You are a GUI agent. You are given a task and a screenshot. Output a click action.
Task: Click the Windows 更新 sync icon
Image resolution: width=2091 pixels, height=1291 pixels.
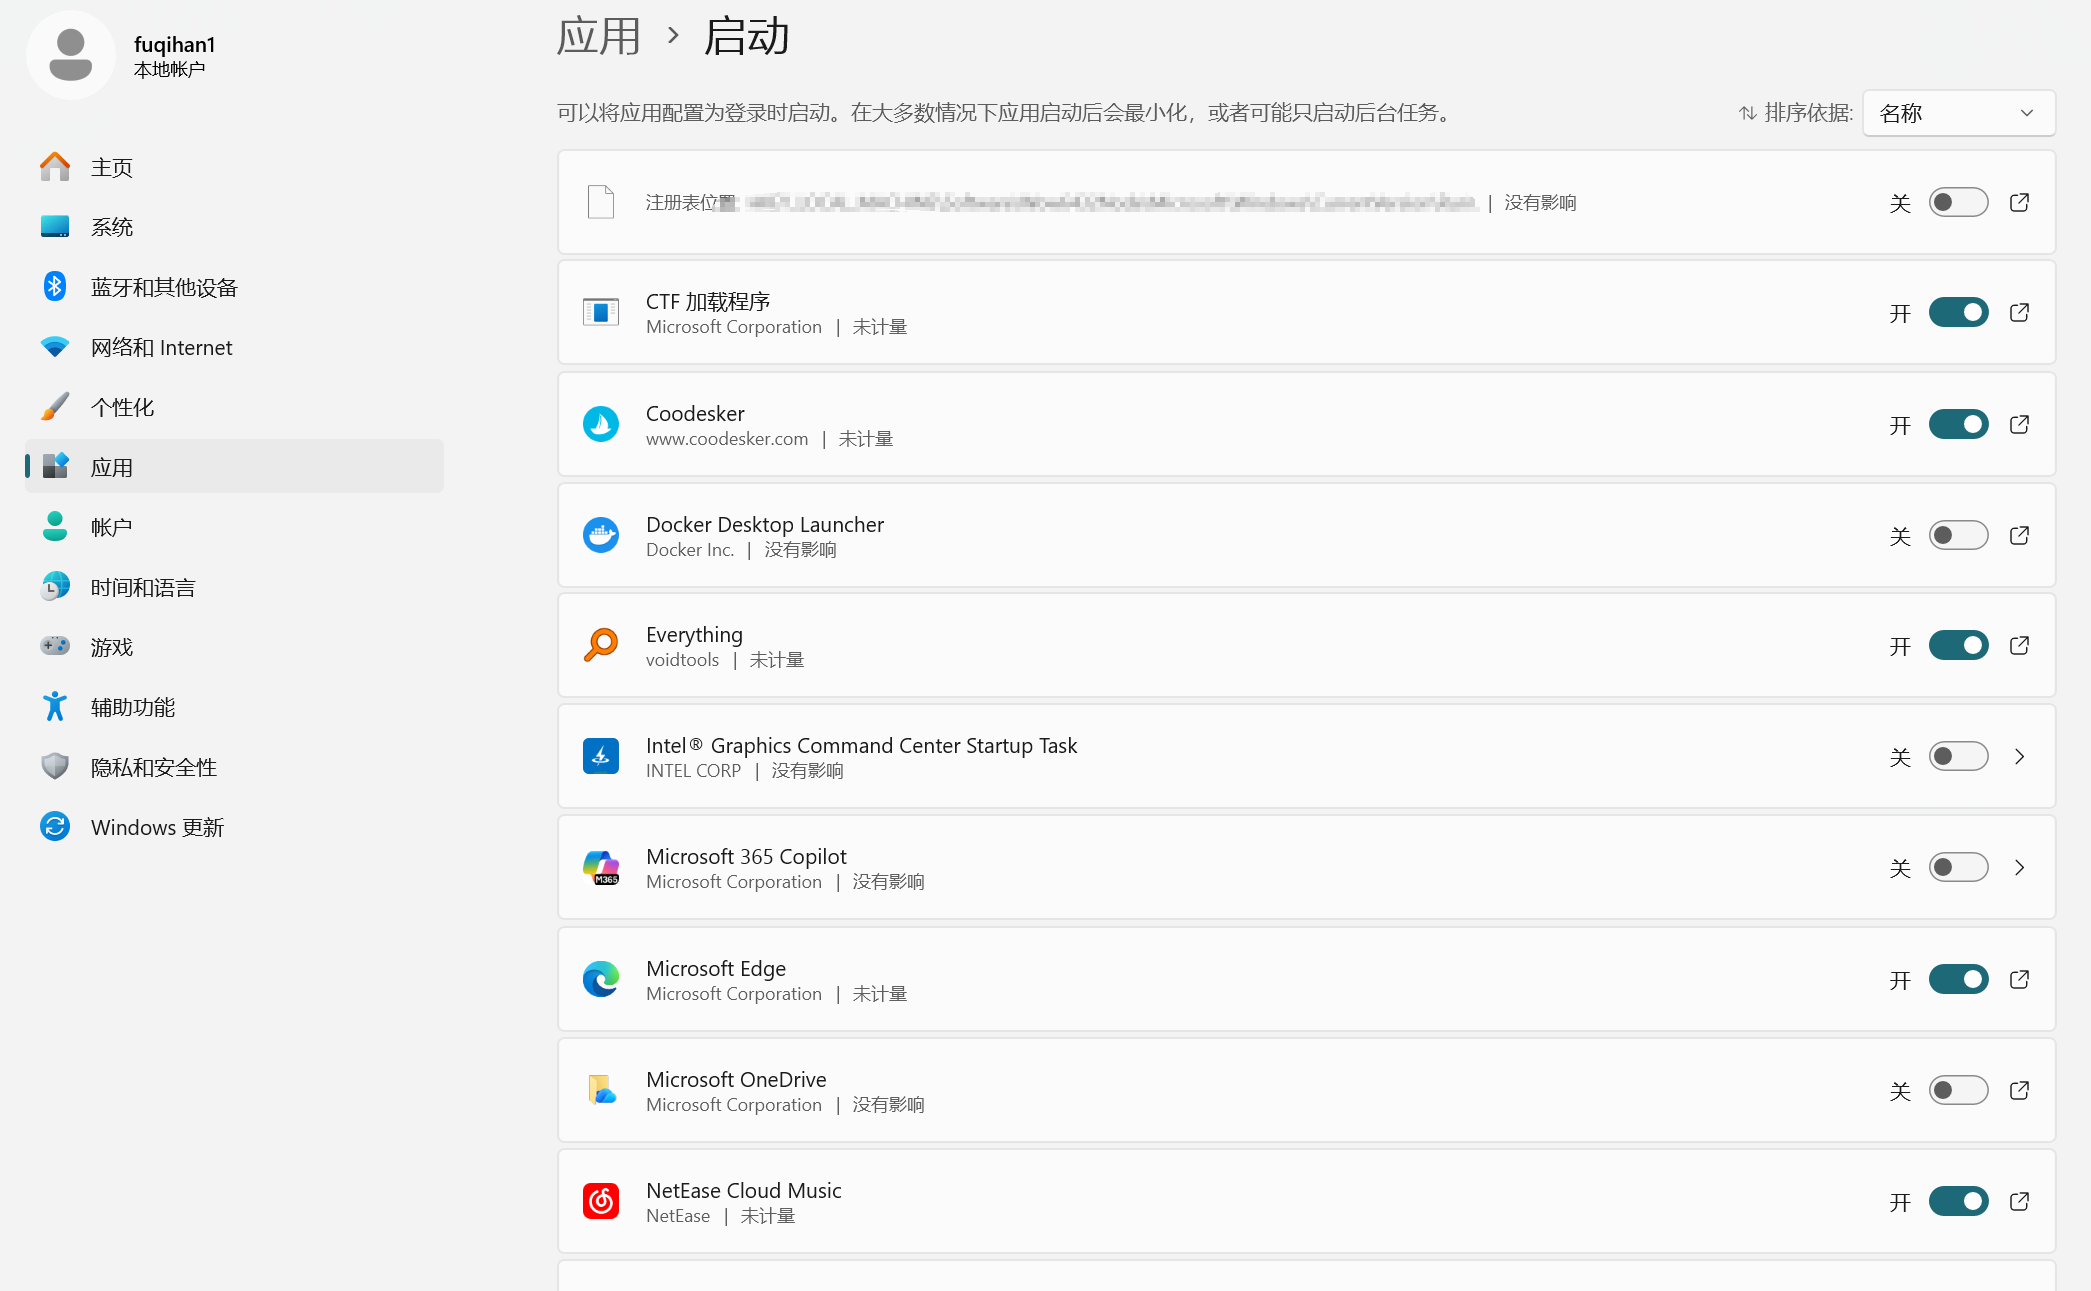(55, 827)
